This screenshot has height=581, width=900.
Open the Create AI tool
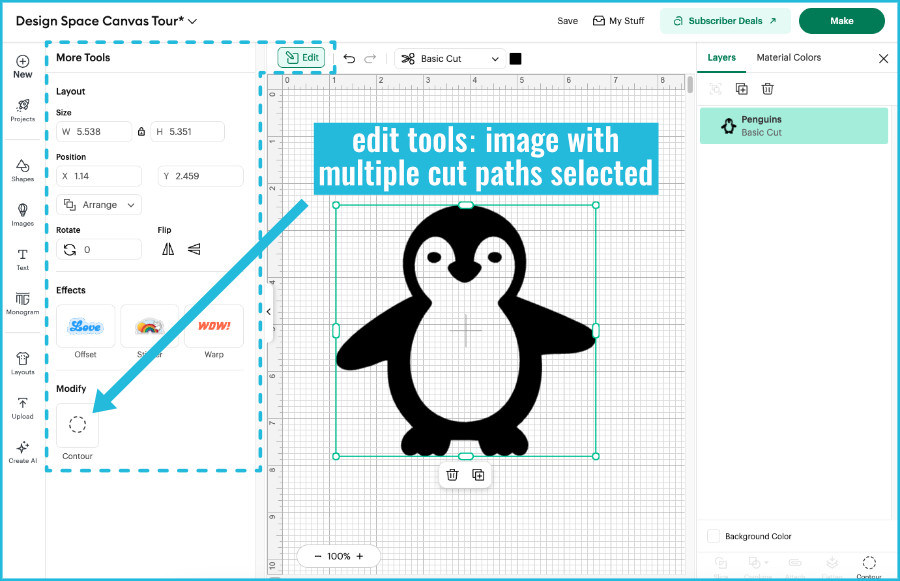22,452
